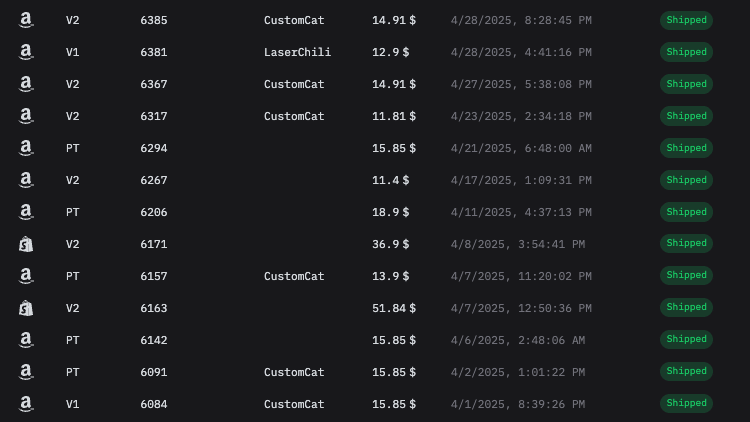Click the Shopify icon for order 6163

26,308
